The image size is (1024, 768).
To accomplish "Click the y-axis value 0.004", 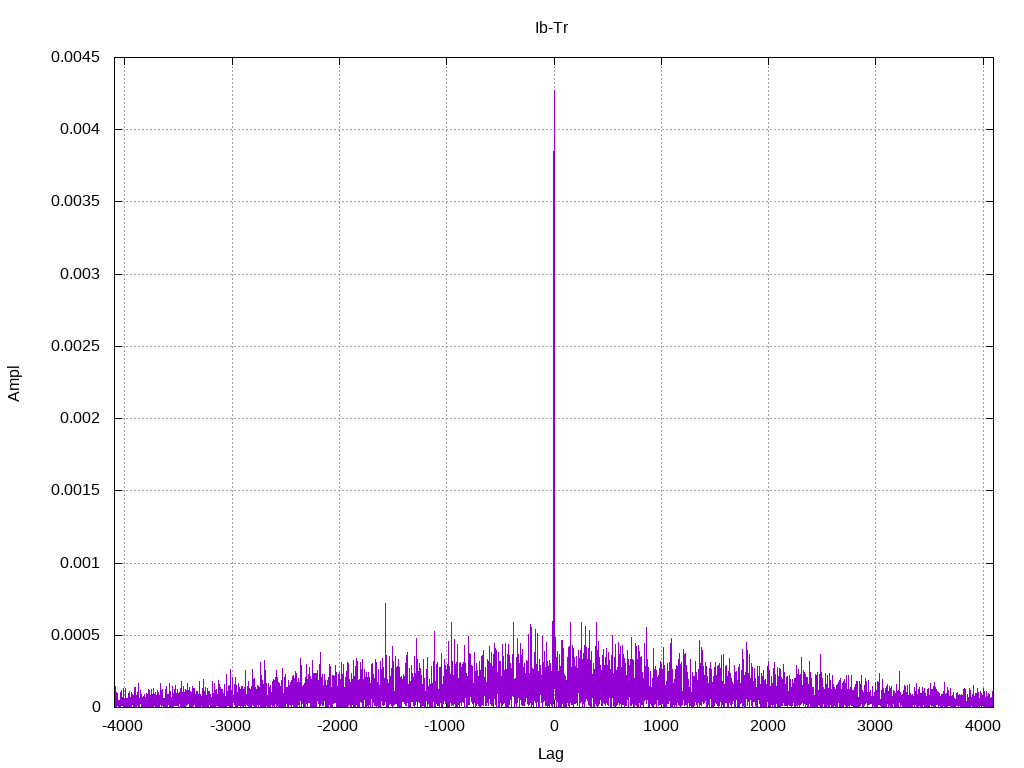I will pos(80,129).
